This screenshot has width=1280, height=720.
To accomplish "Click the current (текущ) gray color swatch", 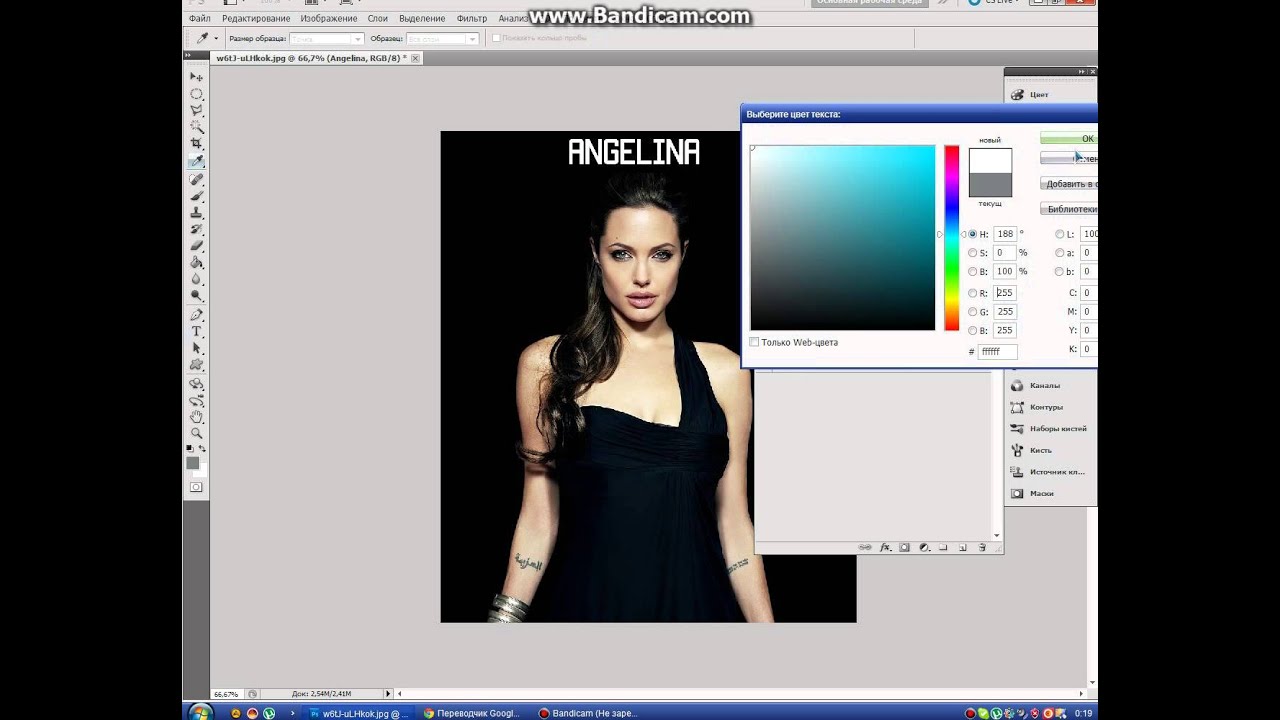I will tap(990, 185).
